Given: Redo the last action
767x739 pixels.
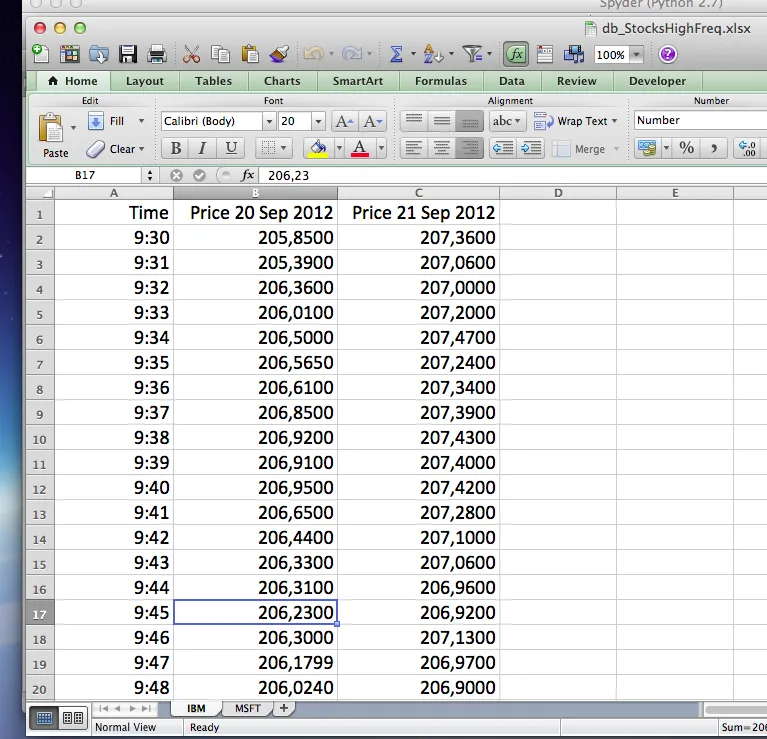Looking at the screenshot, I should (x=352, y=53).
